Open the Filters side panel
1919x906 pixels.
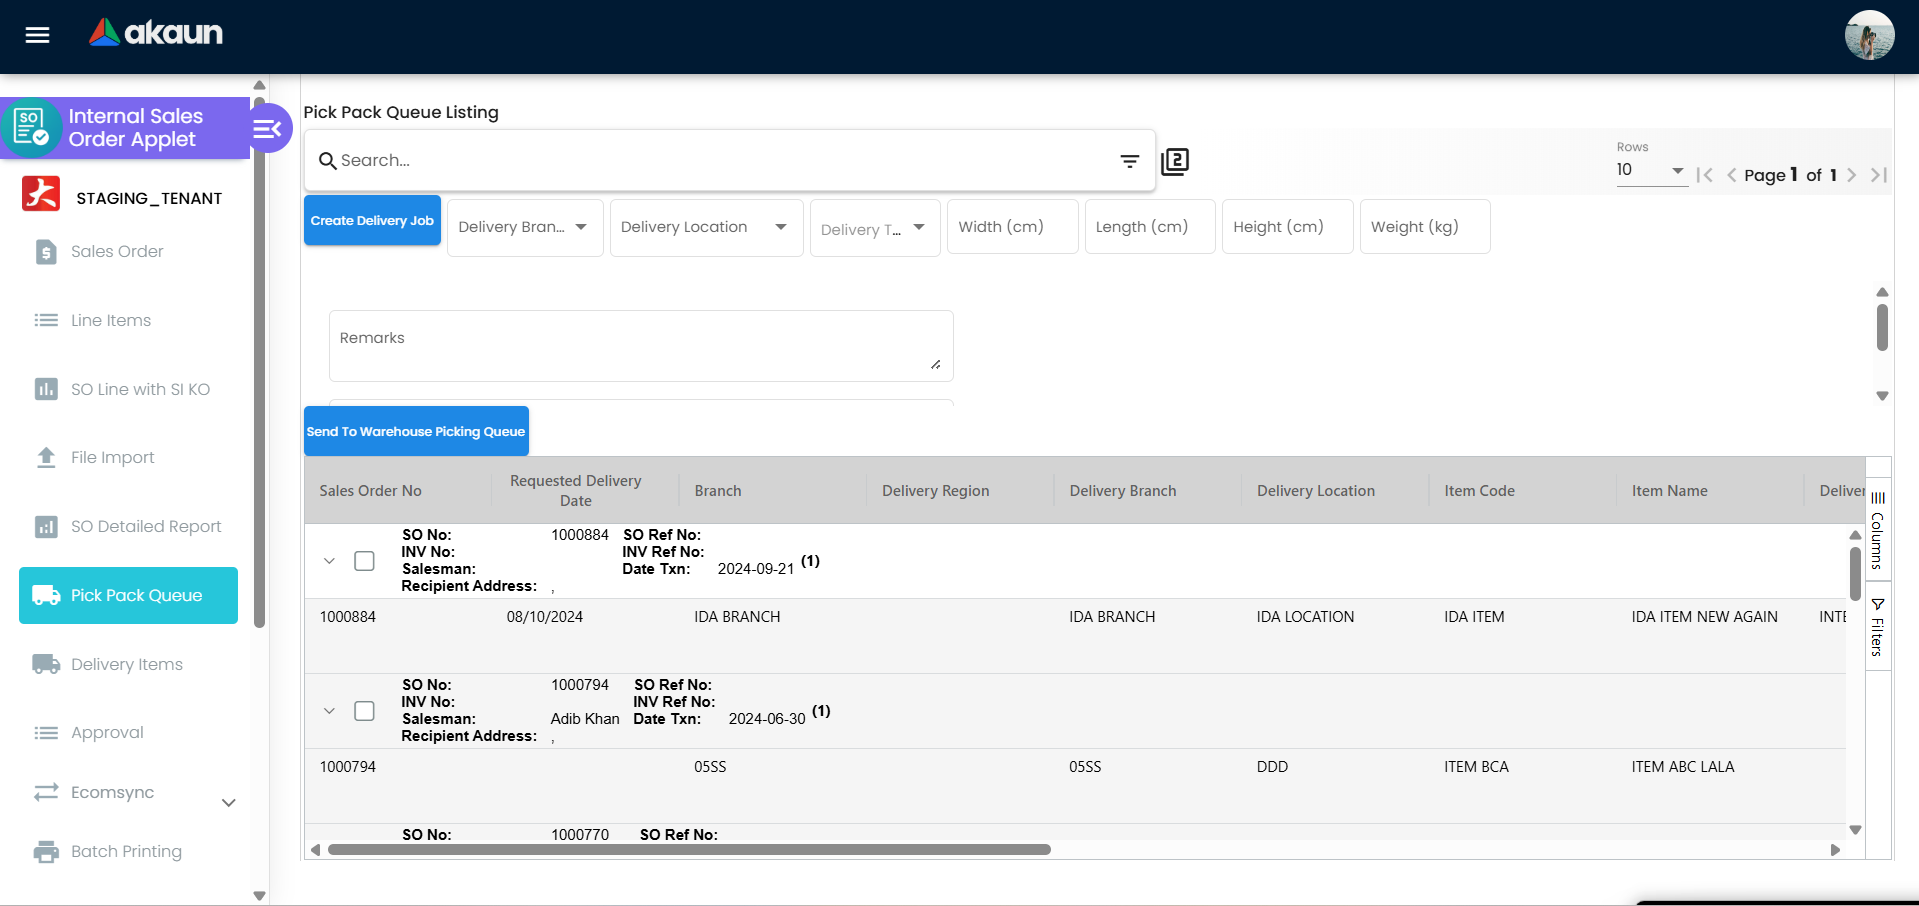coord(1878,627)
